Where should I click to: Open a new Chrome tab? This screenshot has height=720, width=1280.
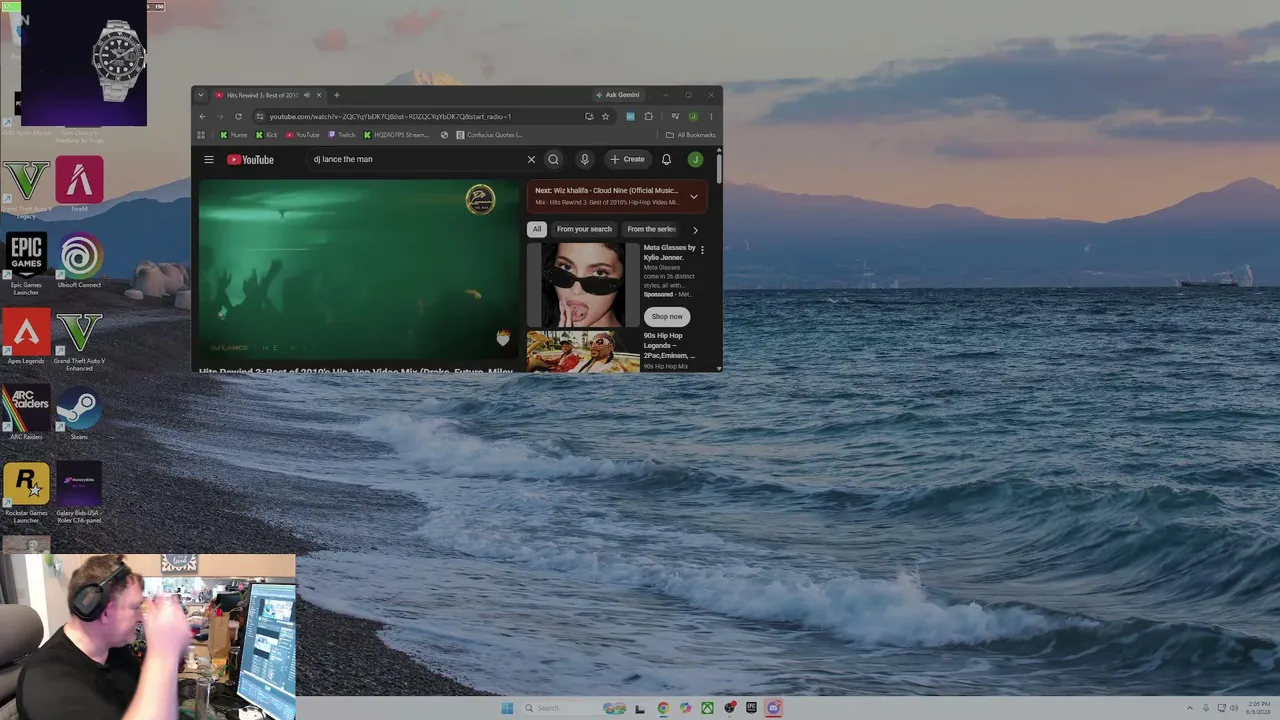[336, 95]
